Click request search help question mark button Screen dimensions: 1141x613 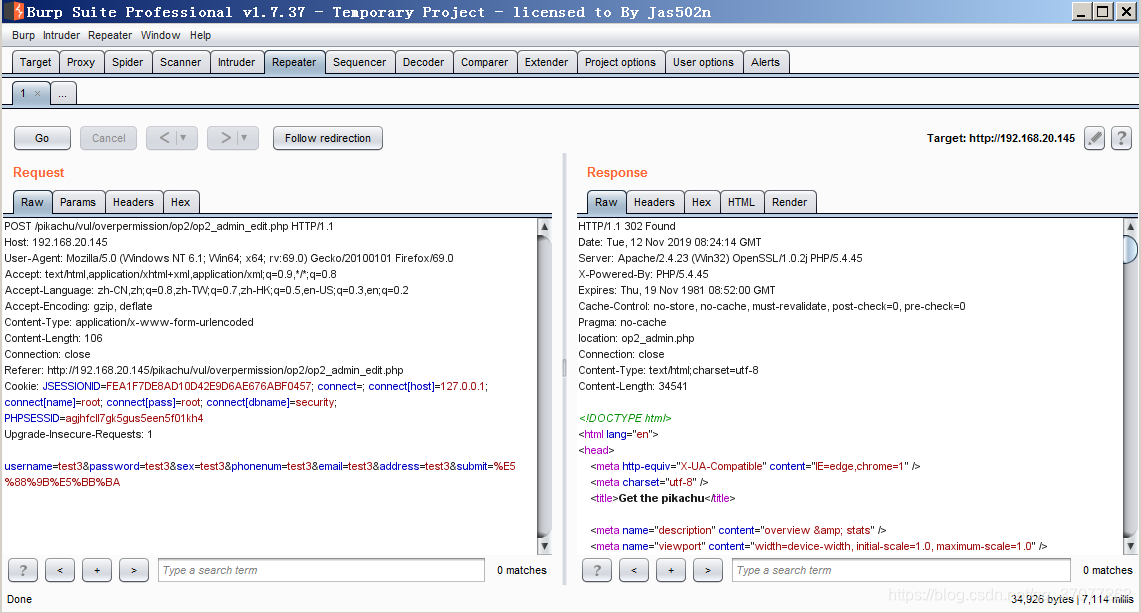point(23,570)
